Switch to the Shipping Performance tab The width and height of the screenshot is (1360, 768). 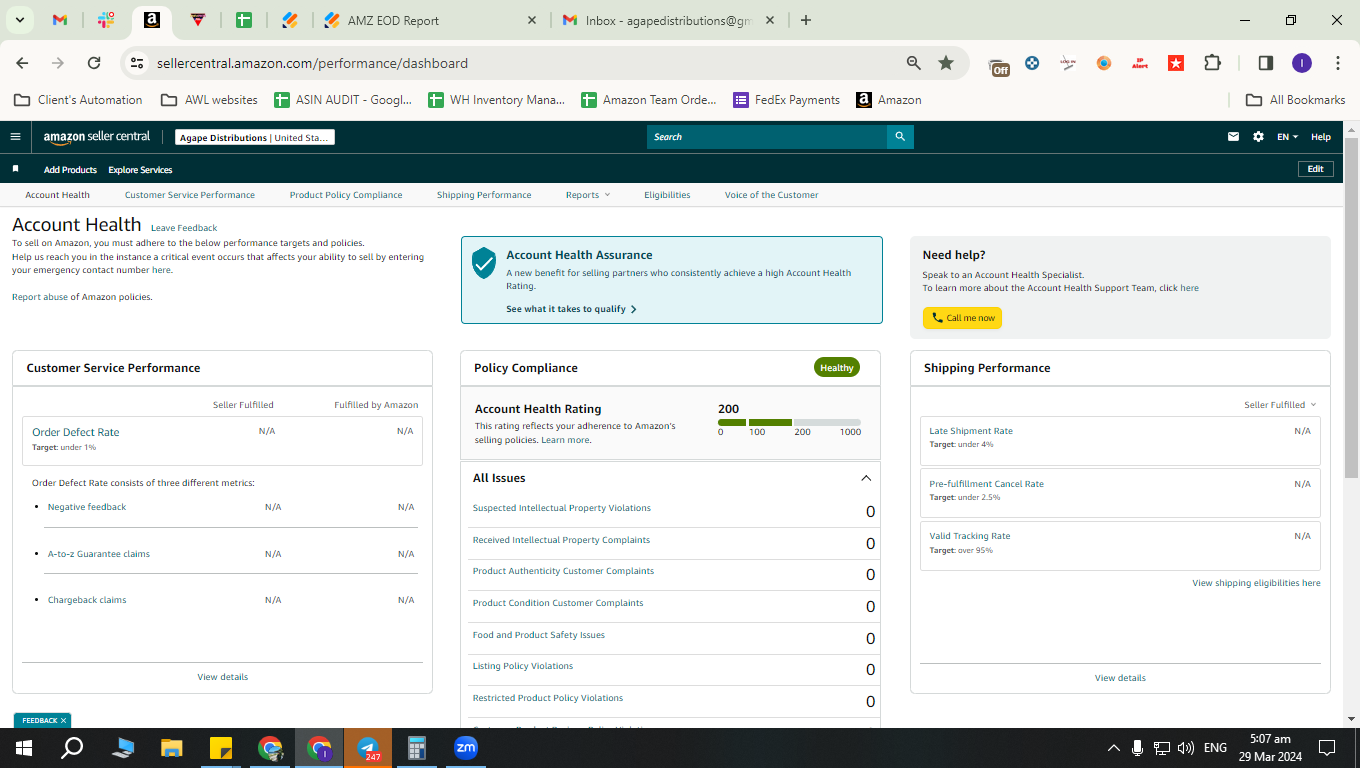coord(484,195)
